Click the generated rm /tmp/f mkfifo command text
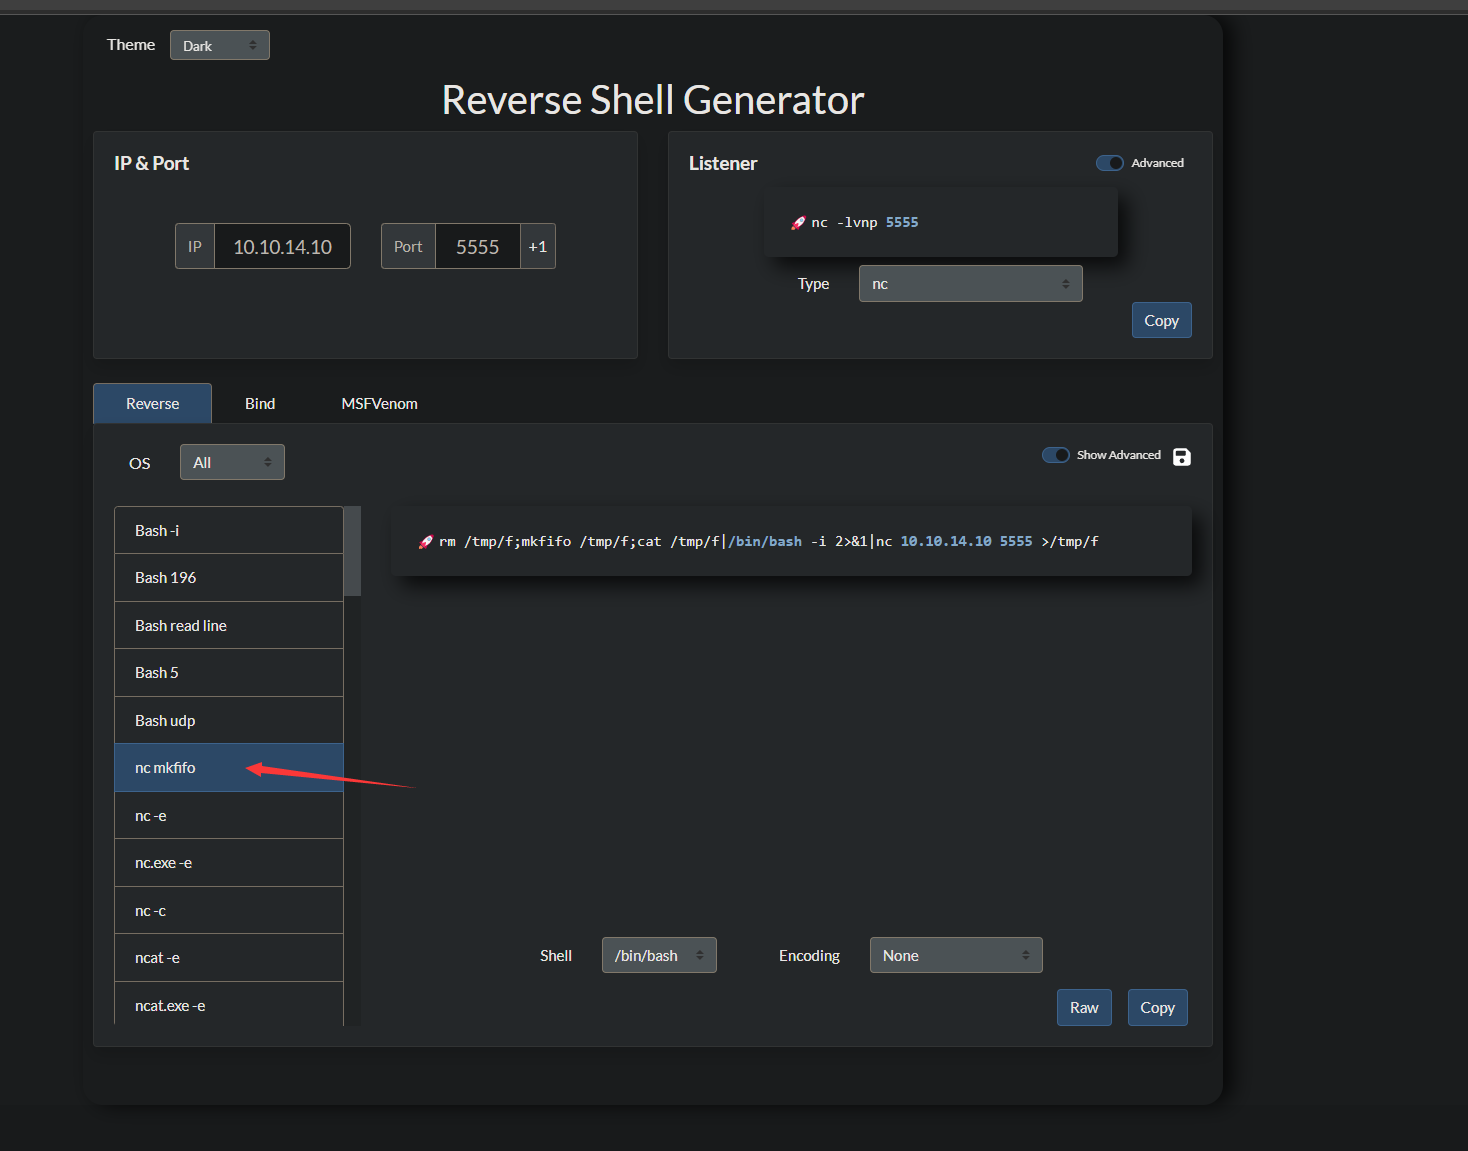Image resolution: width=1468 pixels, height=1151 pixels. (769, 542)
